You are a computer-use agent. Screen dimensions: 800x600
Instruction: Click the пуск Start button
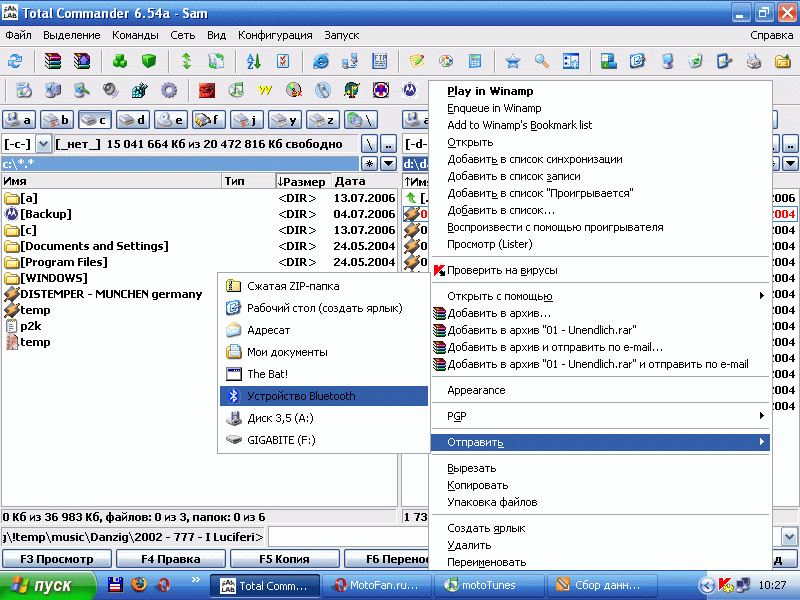click(47, 585)
